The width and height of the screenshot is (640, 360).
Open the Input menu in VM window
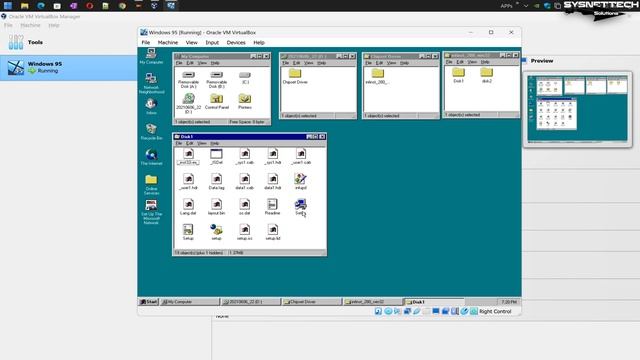point(212,42)
